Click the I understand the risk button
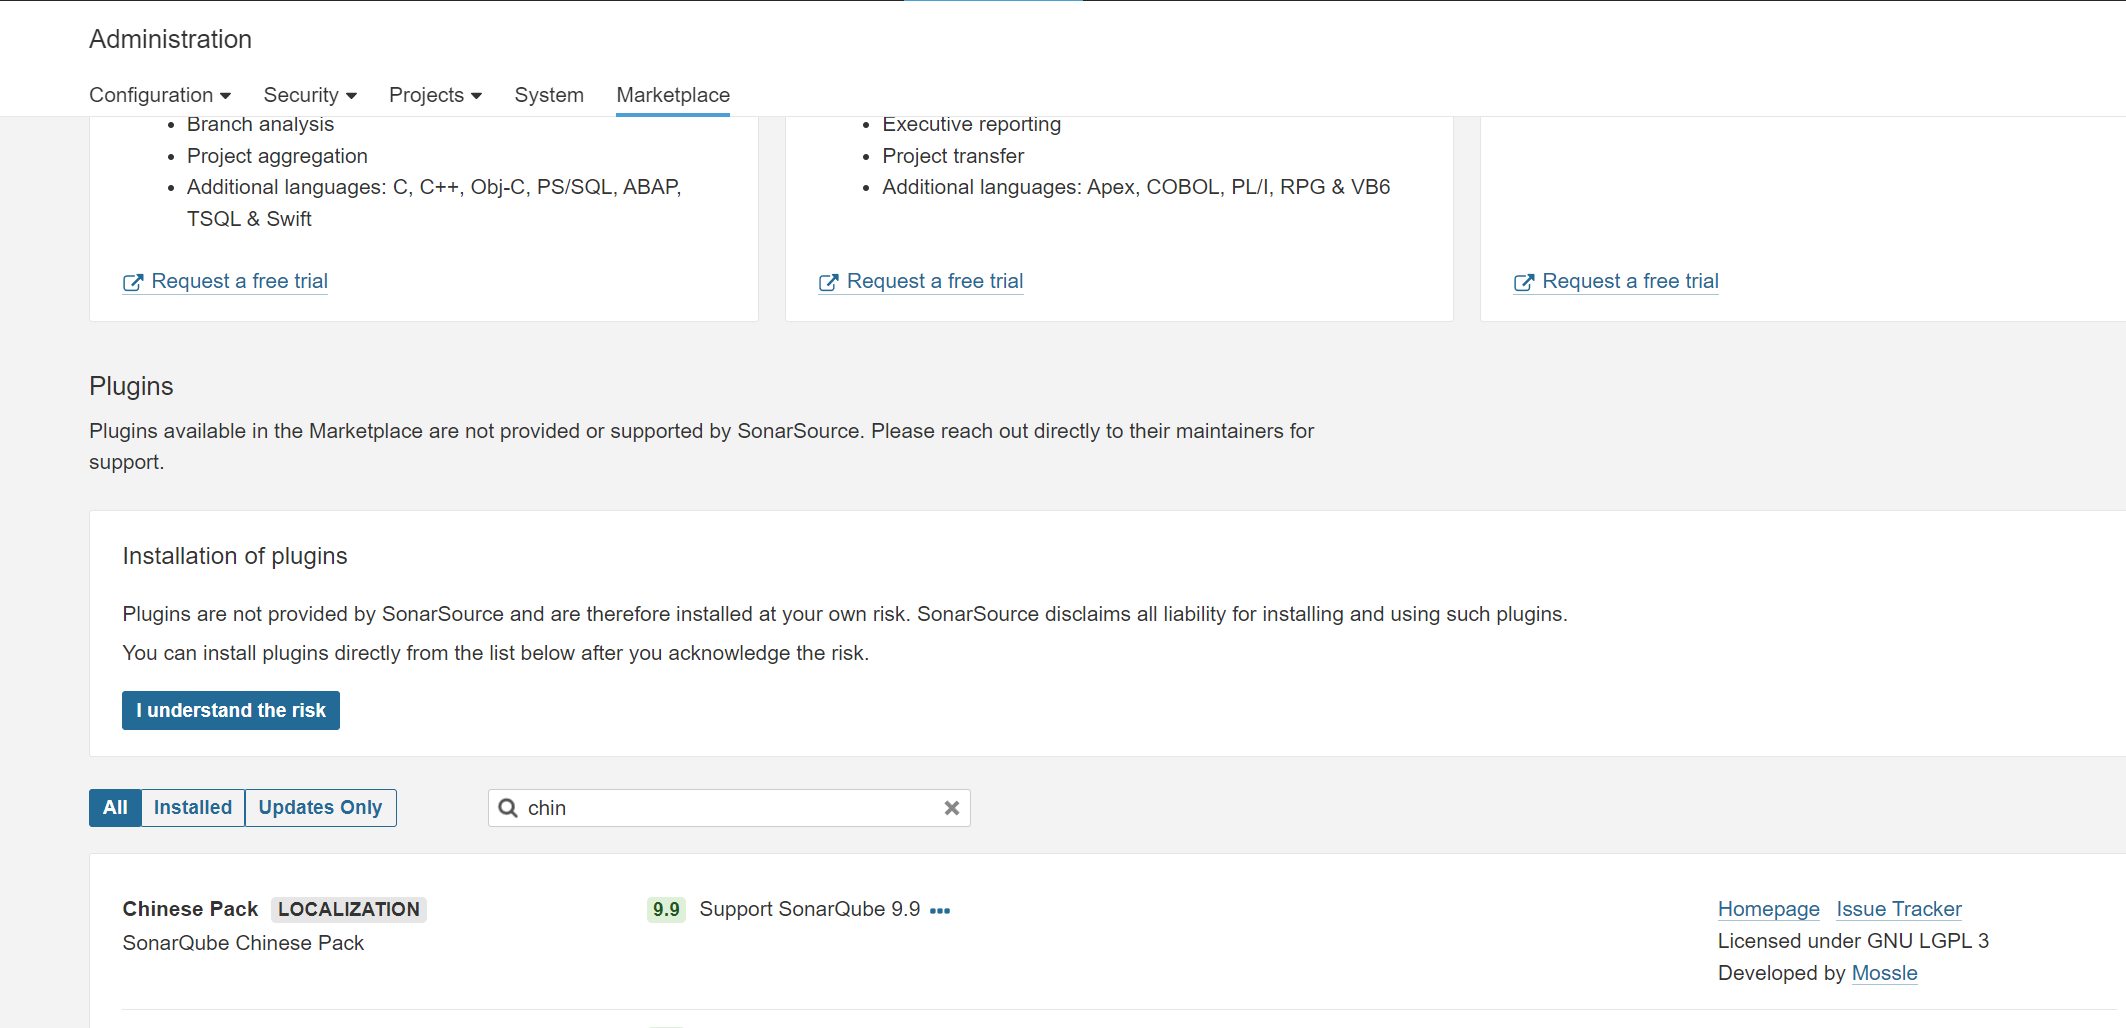 (x=231, y=710)
